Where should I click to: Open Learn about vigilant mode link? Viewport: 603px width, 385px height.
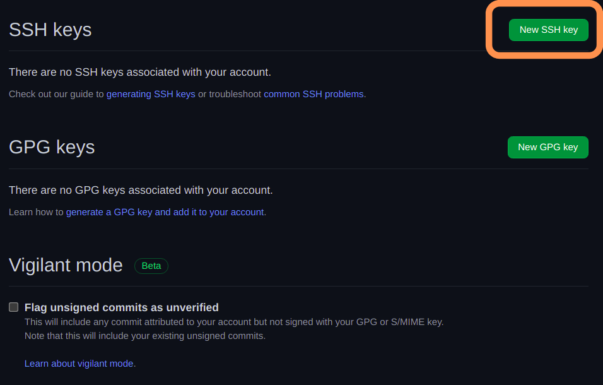pos(79,363)
